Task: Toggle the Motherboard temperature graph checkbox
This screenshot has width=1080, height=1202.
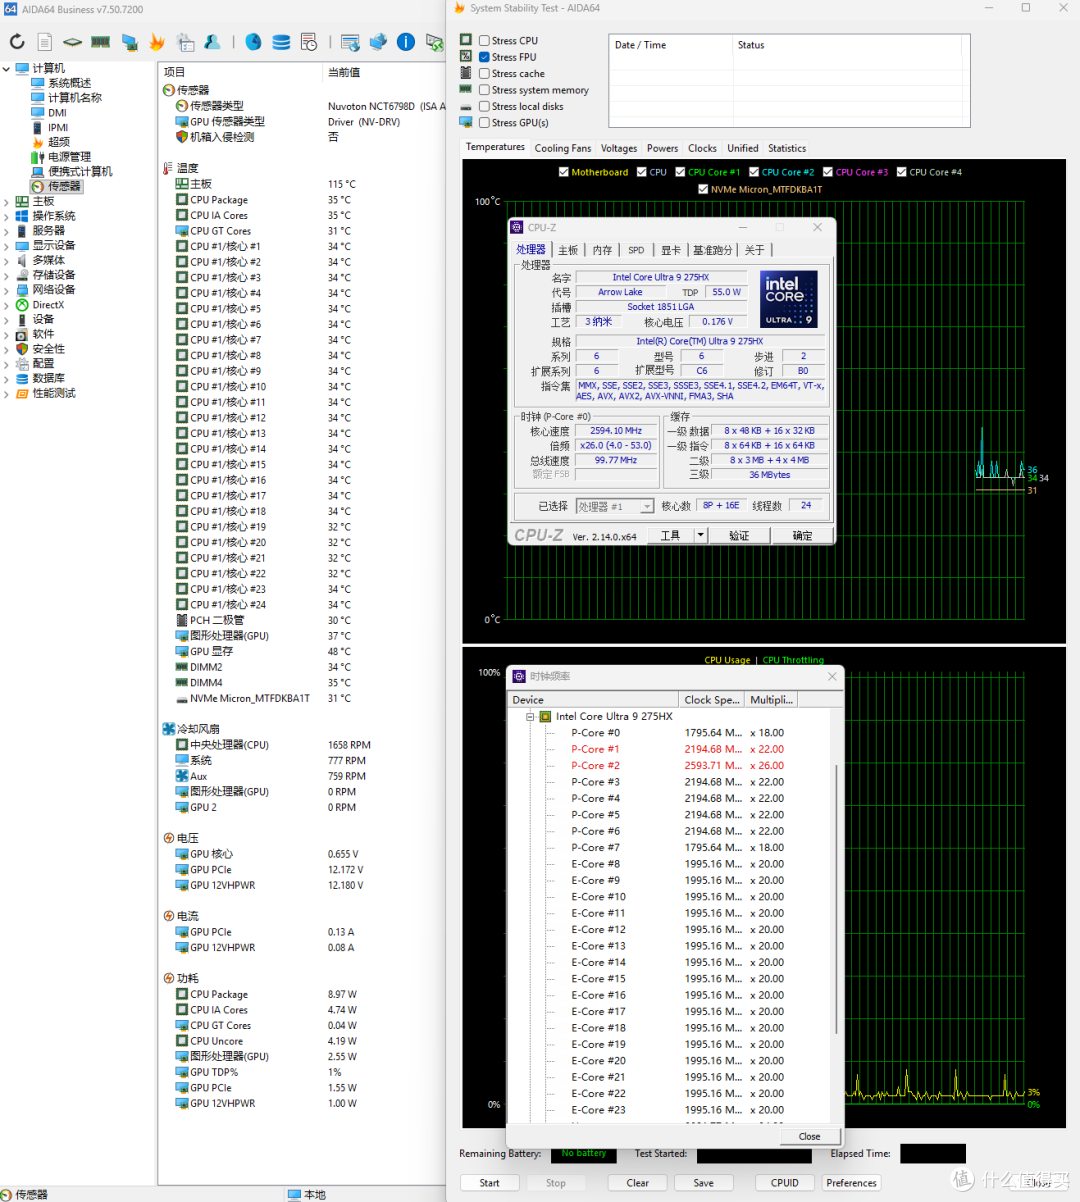Action: [x=564, y=172]
